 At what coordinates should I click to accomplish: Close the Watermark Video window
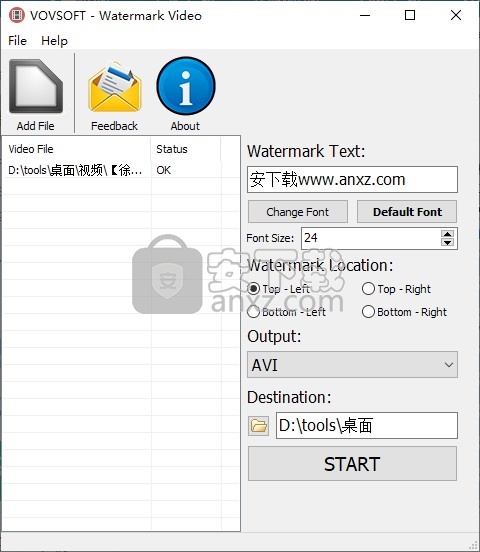[456, 15]
